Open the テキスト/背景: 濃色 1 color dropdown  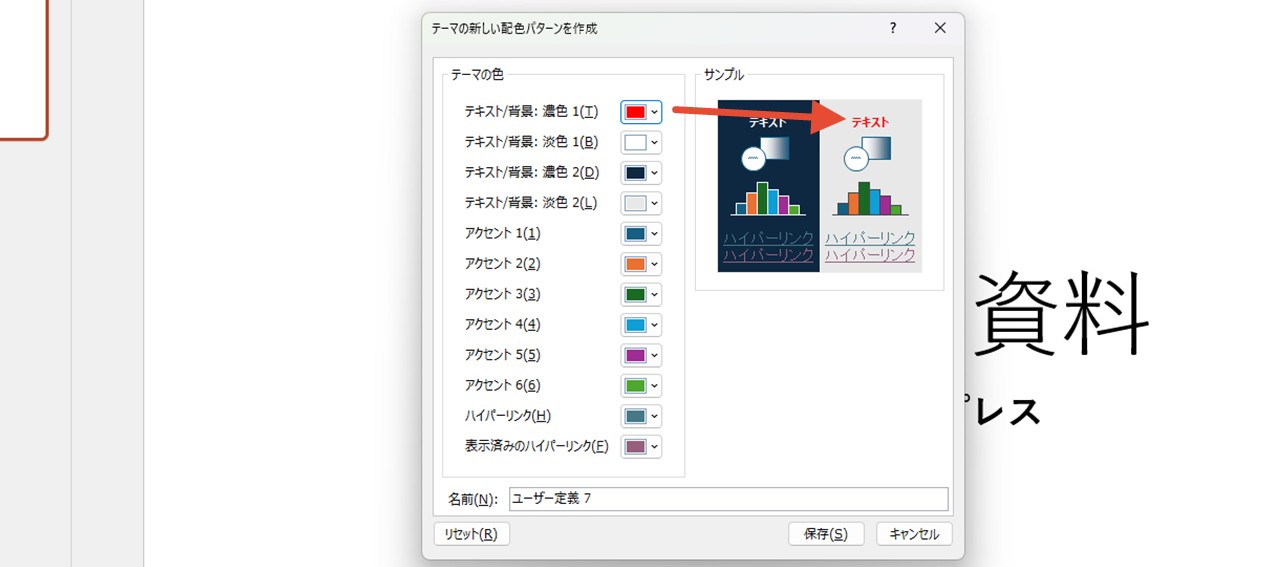tap(641, 112)
